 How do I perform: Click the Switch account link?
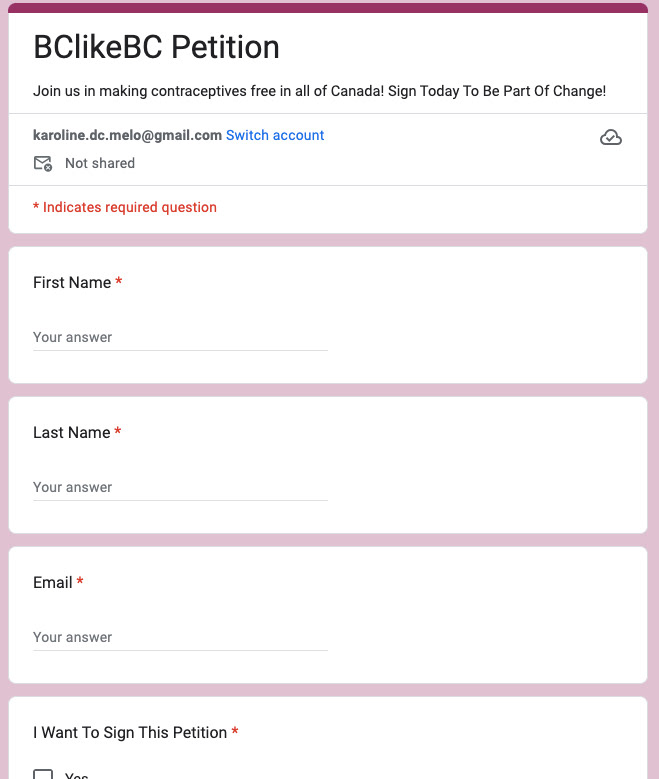pos(275,135)
